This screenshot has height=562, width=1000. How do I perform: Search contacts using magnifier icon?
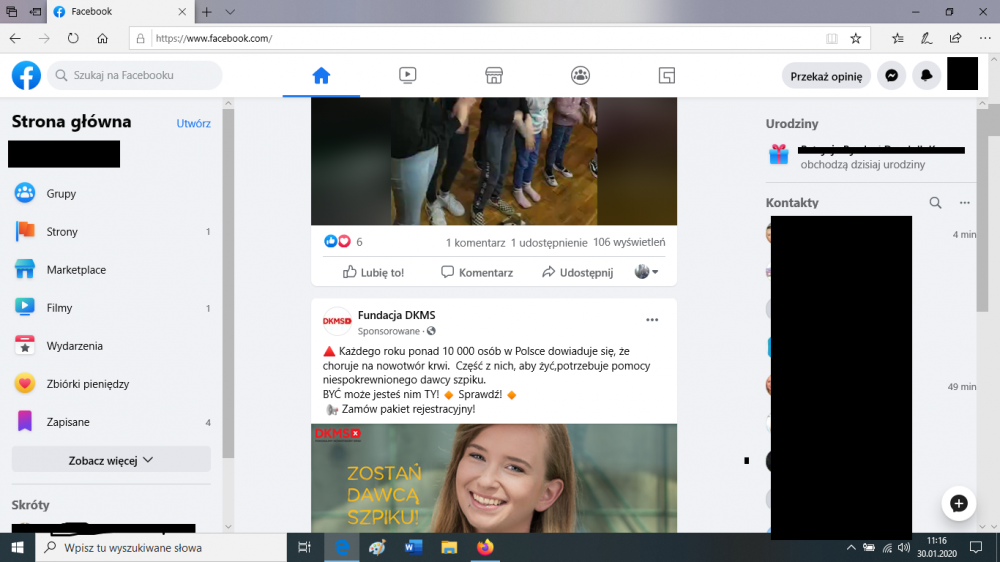[x=935, y=203]
